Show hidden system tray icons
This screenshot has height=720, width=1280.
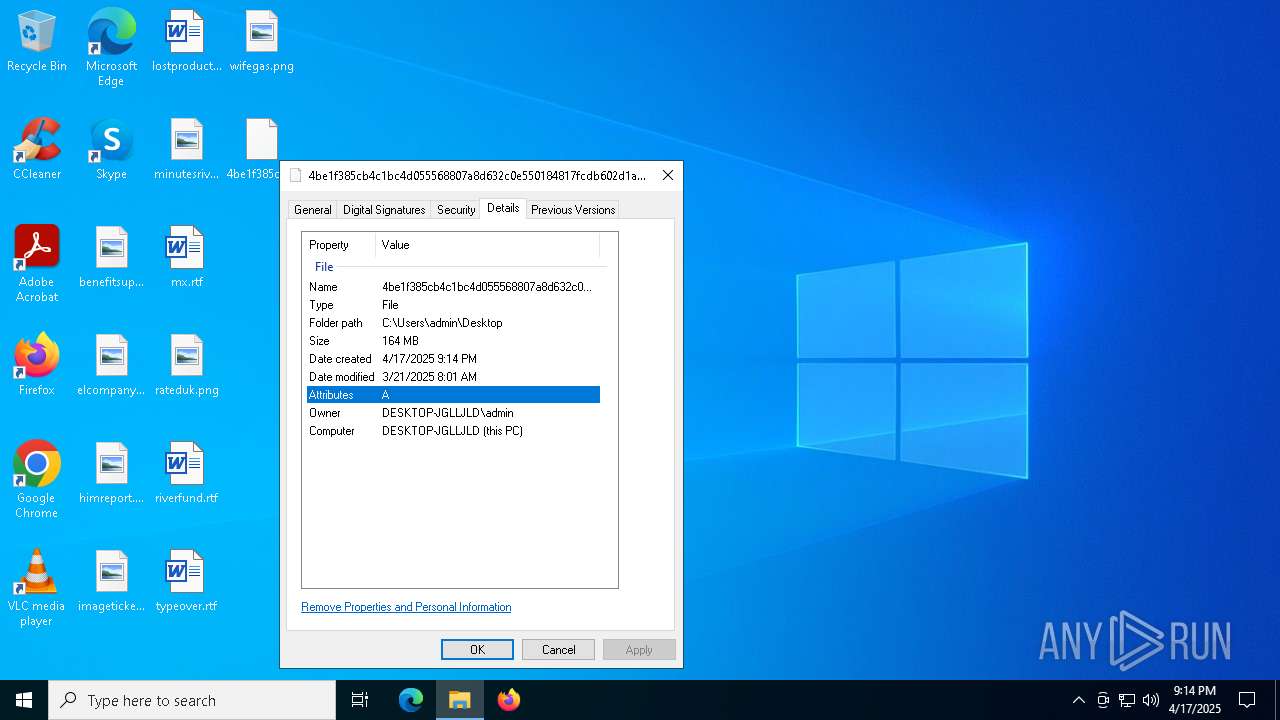point(1079,700)
